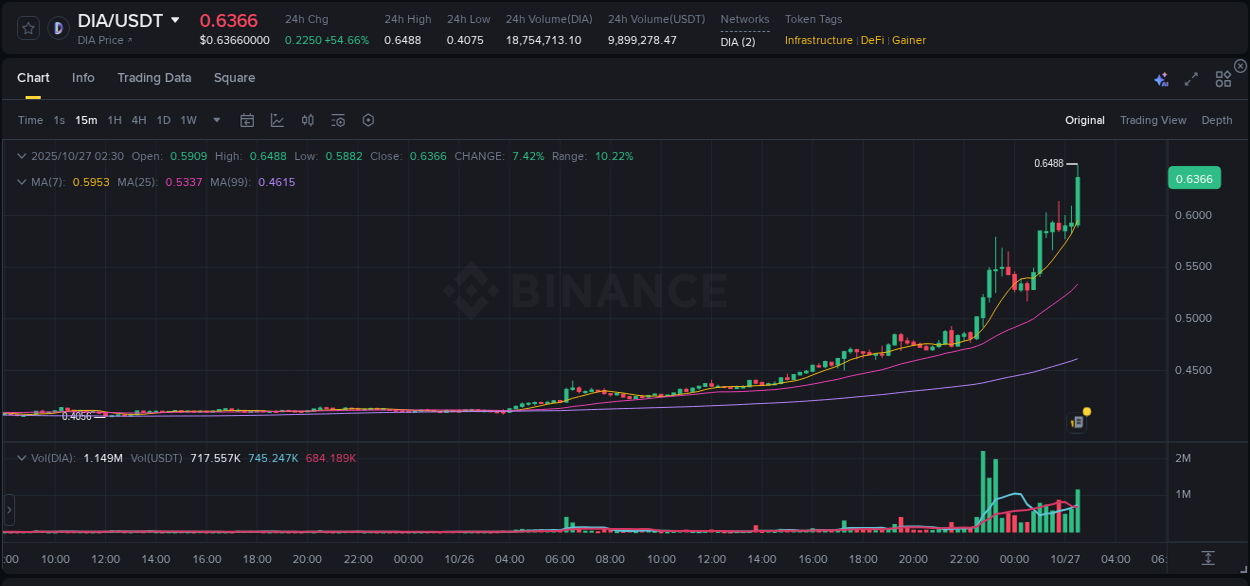Select the 1H timeframe interval

tap(113, 120)
